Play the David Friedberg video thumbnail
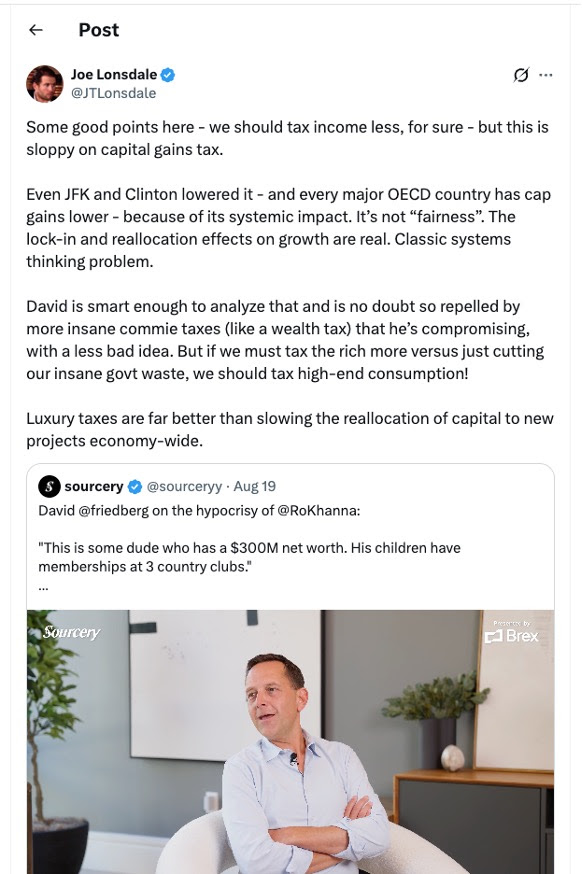This screenshot has height=874, width=582. coord(290,742)
